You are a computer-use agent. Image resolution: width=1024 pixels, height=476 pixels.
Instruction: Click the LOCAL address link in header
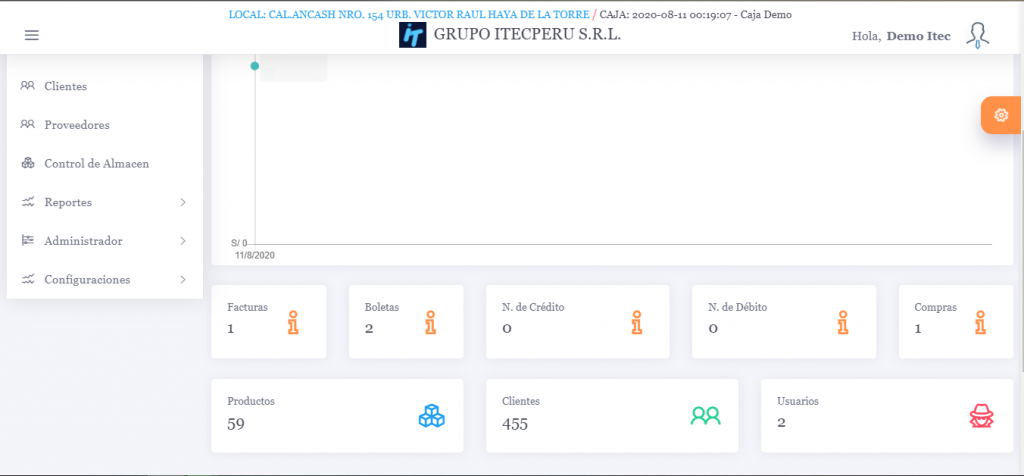(409, 15)
